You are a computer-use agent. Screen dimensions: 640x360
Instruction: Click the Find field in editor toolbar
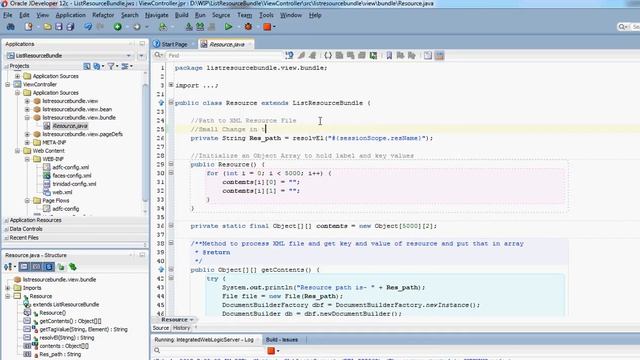[x=224, y=56]
